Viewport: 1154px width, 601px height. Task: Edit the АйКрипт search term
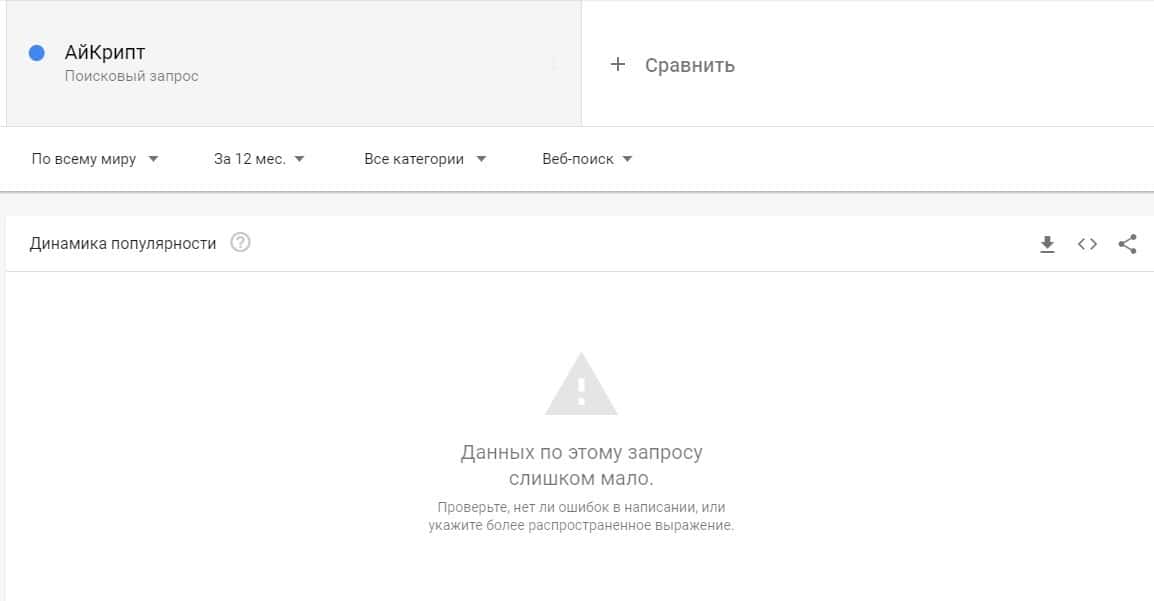tap(105, 52)
